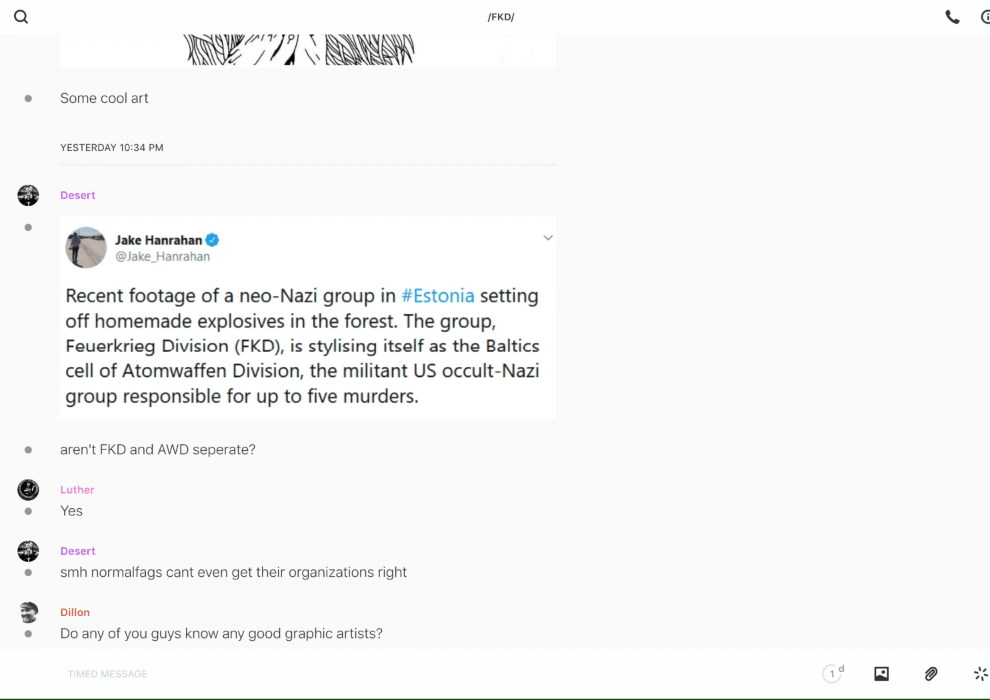Open Luther's profile avatar
The image size is (990, 700).
(28, 490)
